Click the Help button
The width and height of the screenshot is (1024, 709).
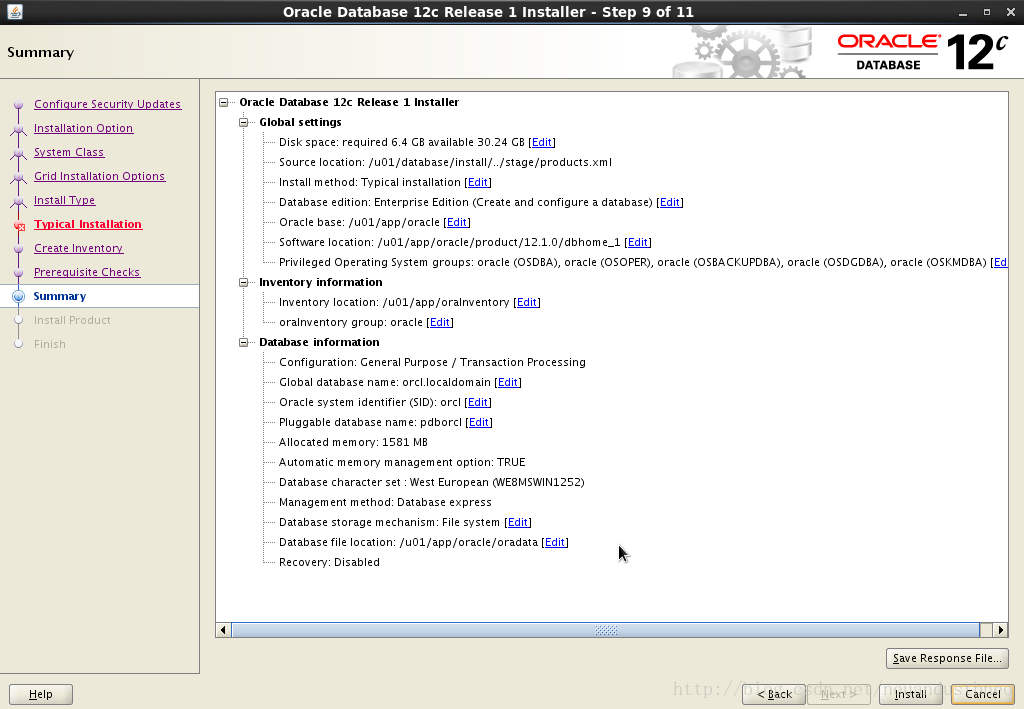coord(40,694)
